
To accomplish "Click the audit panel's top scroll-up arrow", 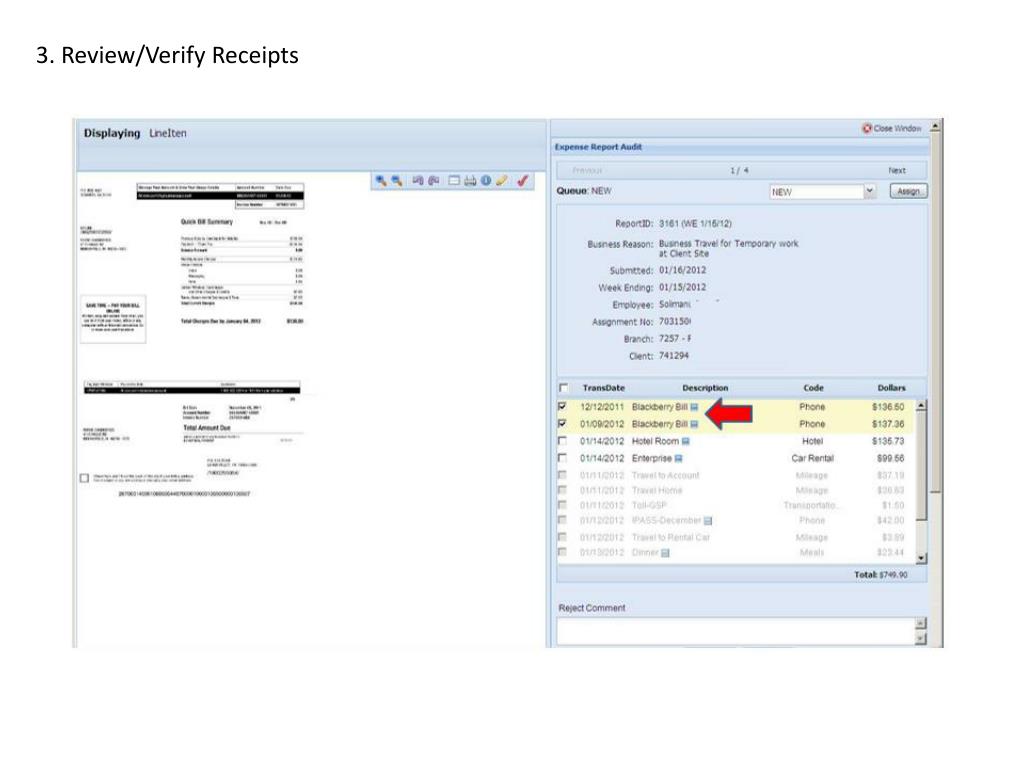I will point(935,126).
